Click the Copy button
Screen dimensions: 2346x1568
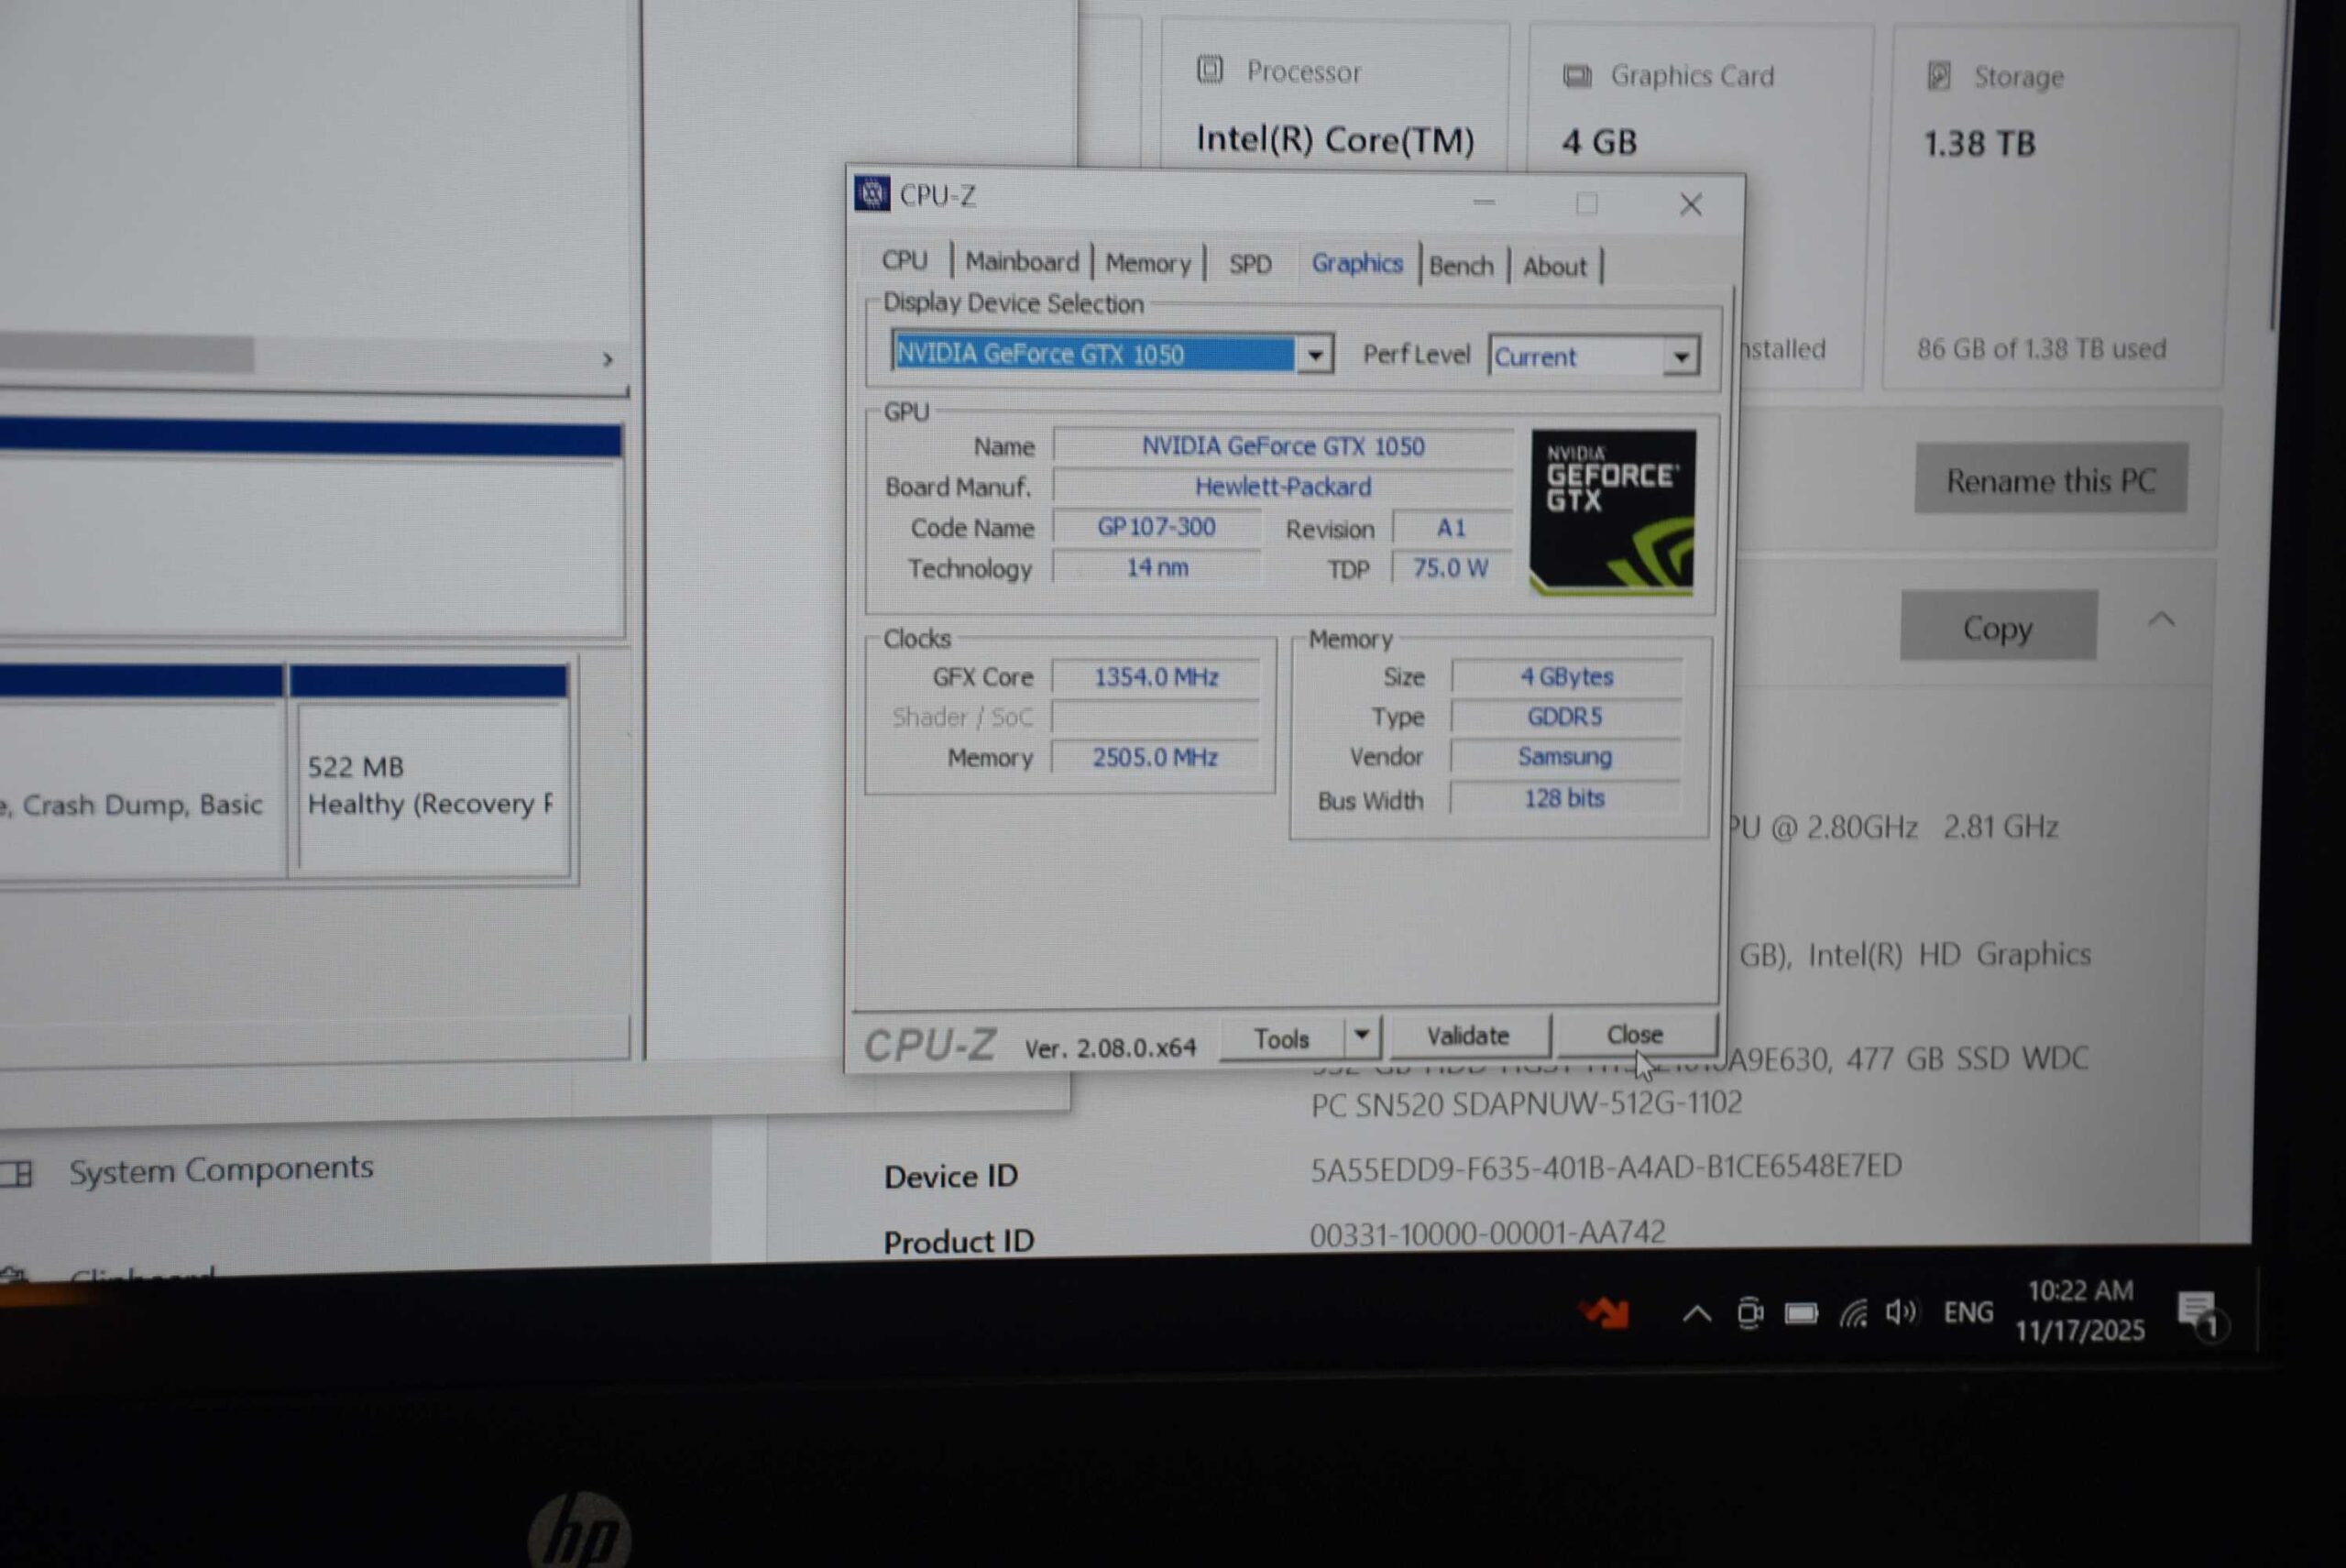pos(1997,628)
